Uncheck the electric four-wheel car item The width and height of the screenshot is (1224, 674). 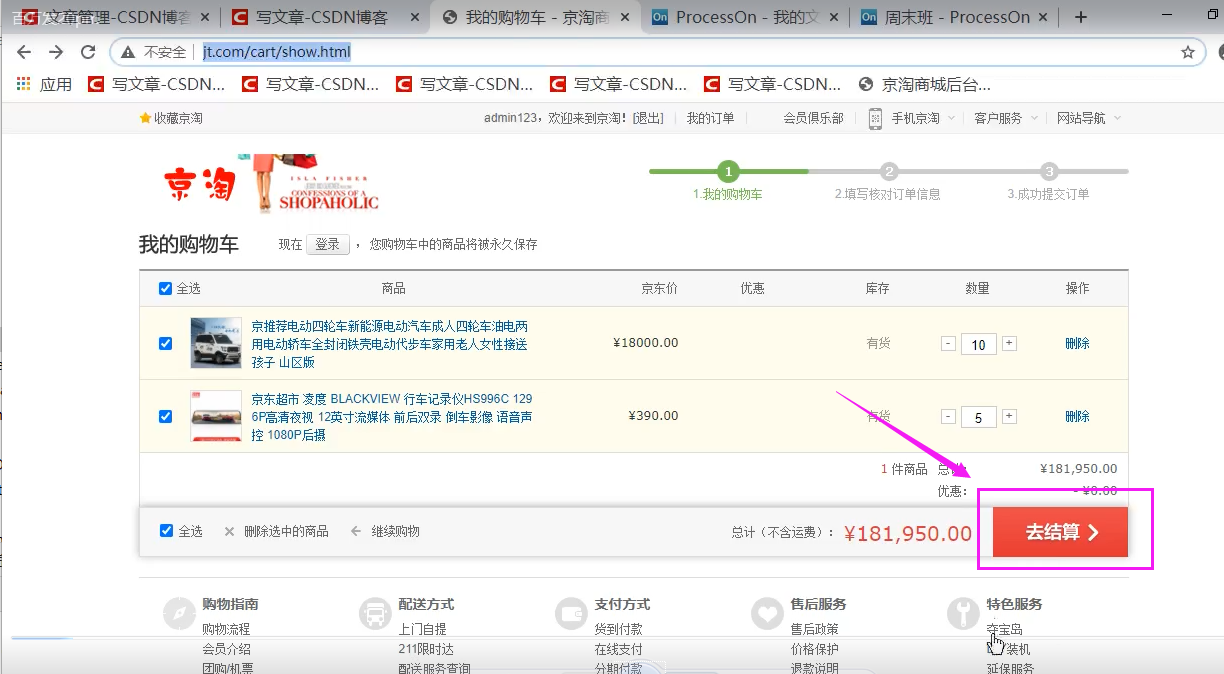[x=166, y=343]
